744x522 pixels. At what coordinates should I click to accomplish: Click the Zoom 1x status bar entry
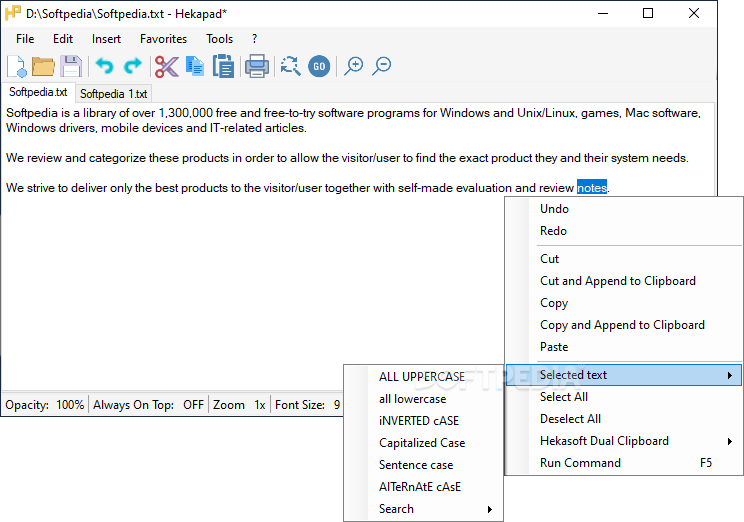[x=239, y=405]
